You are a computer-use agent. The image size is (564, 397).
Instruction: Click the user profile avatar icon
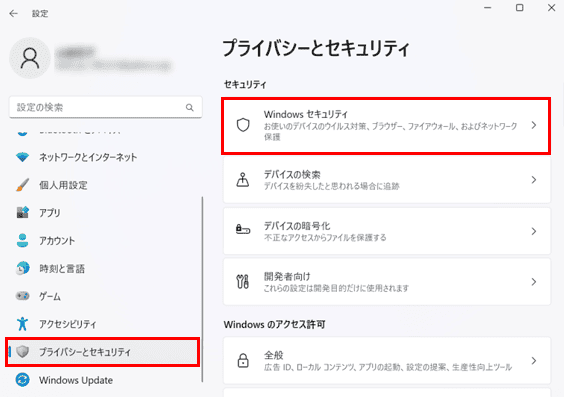(x=30, y=58)
